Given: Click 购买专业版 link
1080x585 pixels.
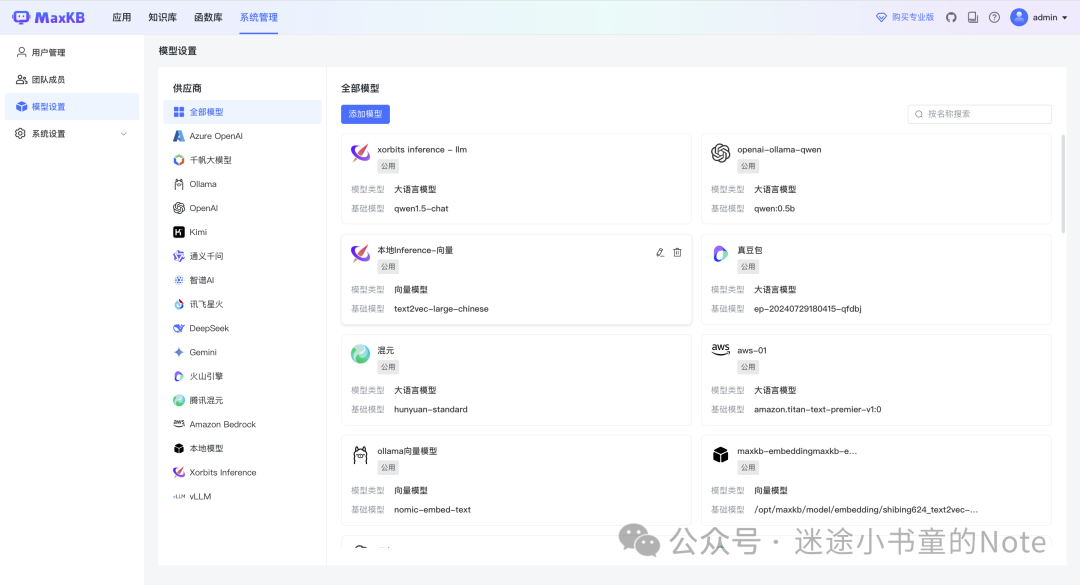Looking at the screenshot, I should (905, 17).
